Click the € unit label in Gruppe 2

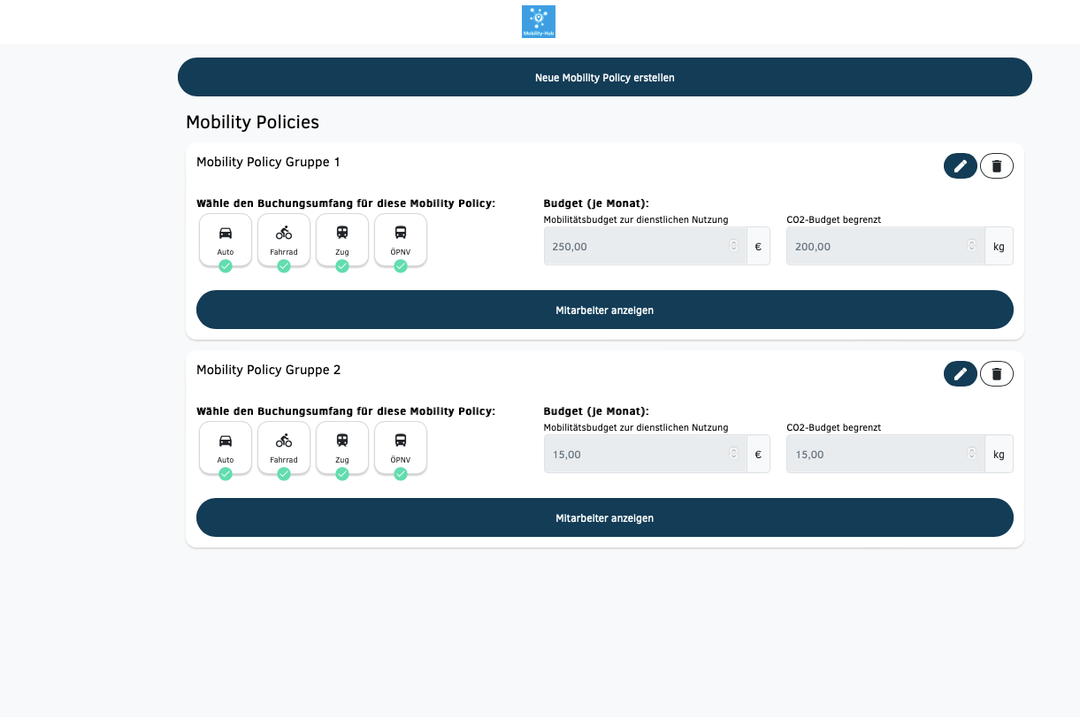pyautogui.click(x=758, y=454)
